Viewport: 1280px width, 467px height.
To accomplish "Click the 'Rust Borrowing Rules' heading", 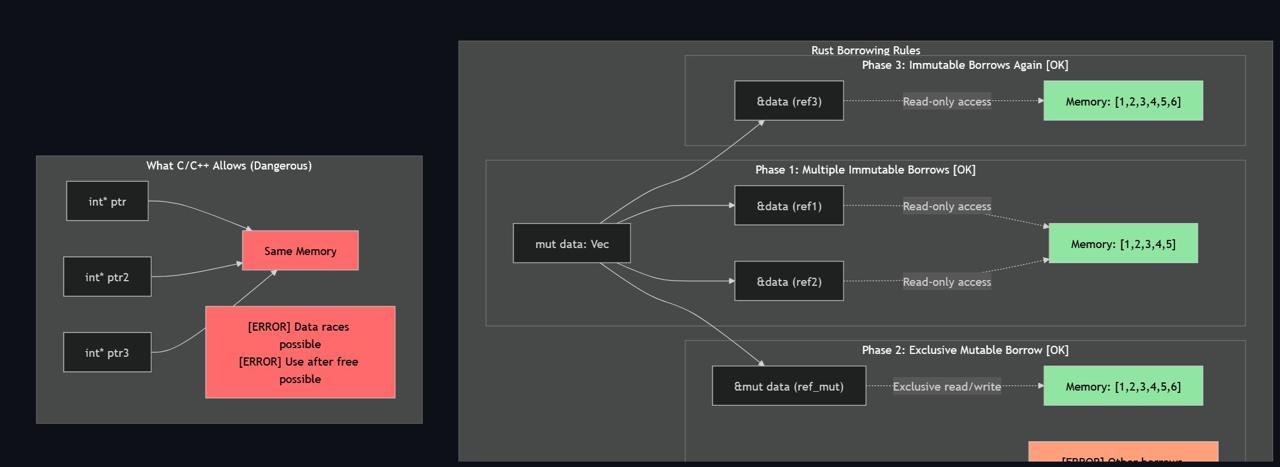I will 865,50.
